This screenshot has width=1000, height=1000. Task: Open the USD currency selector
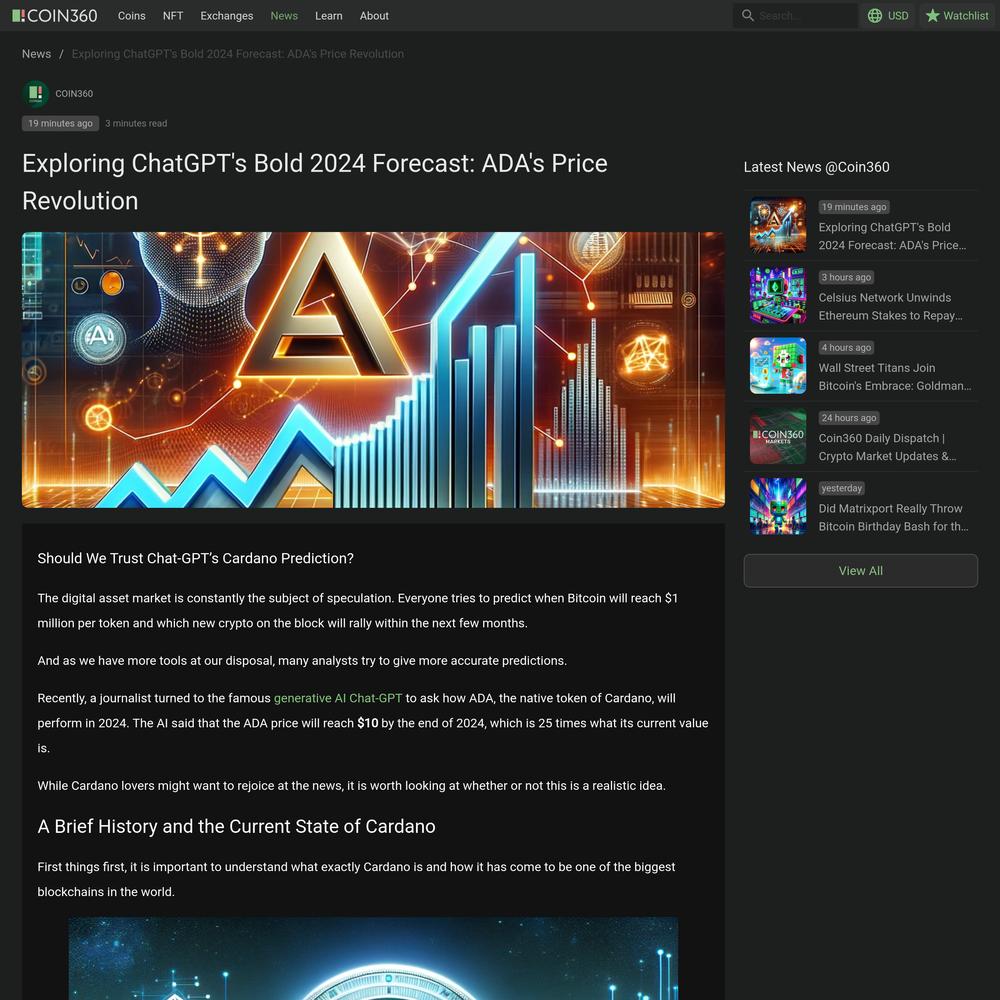pyautogui.click(x=888, y=15)
